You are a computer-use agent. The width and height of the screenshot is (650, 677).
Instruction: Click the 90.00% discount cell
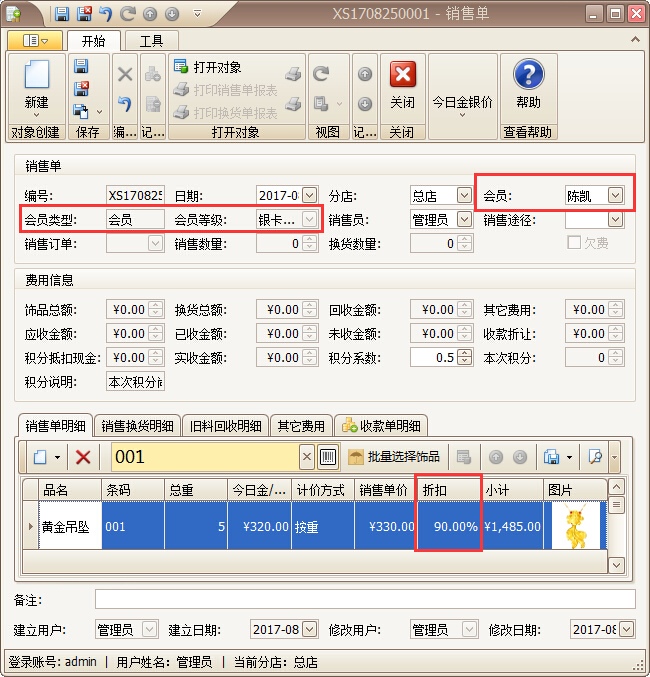point(448,526)
